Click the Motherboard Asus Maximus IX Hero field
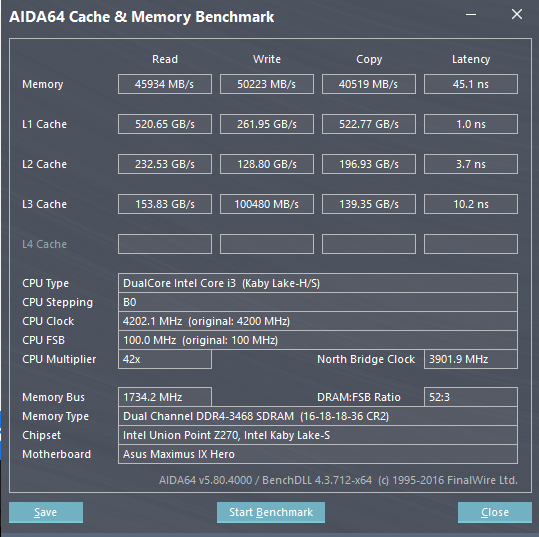539x537 pixels. 318,454
